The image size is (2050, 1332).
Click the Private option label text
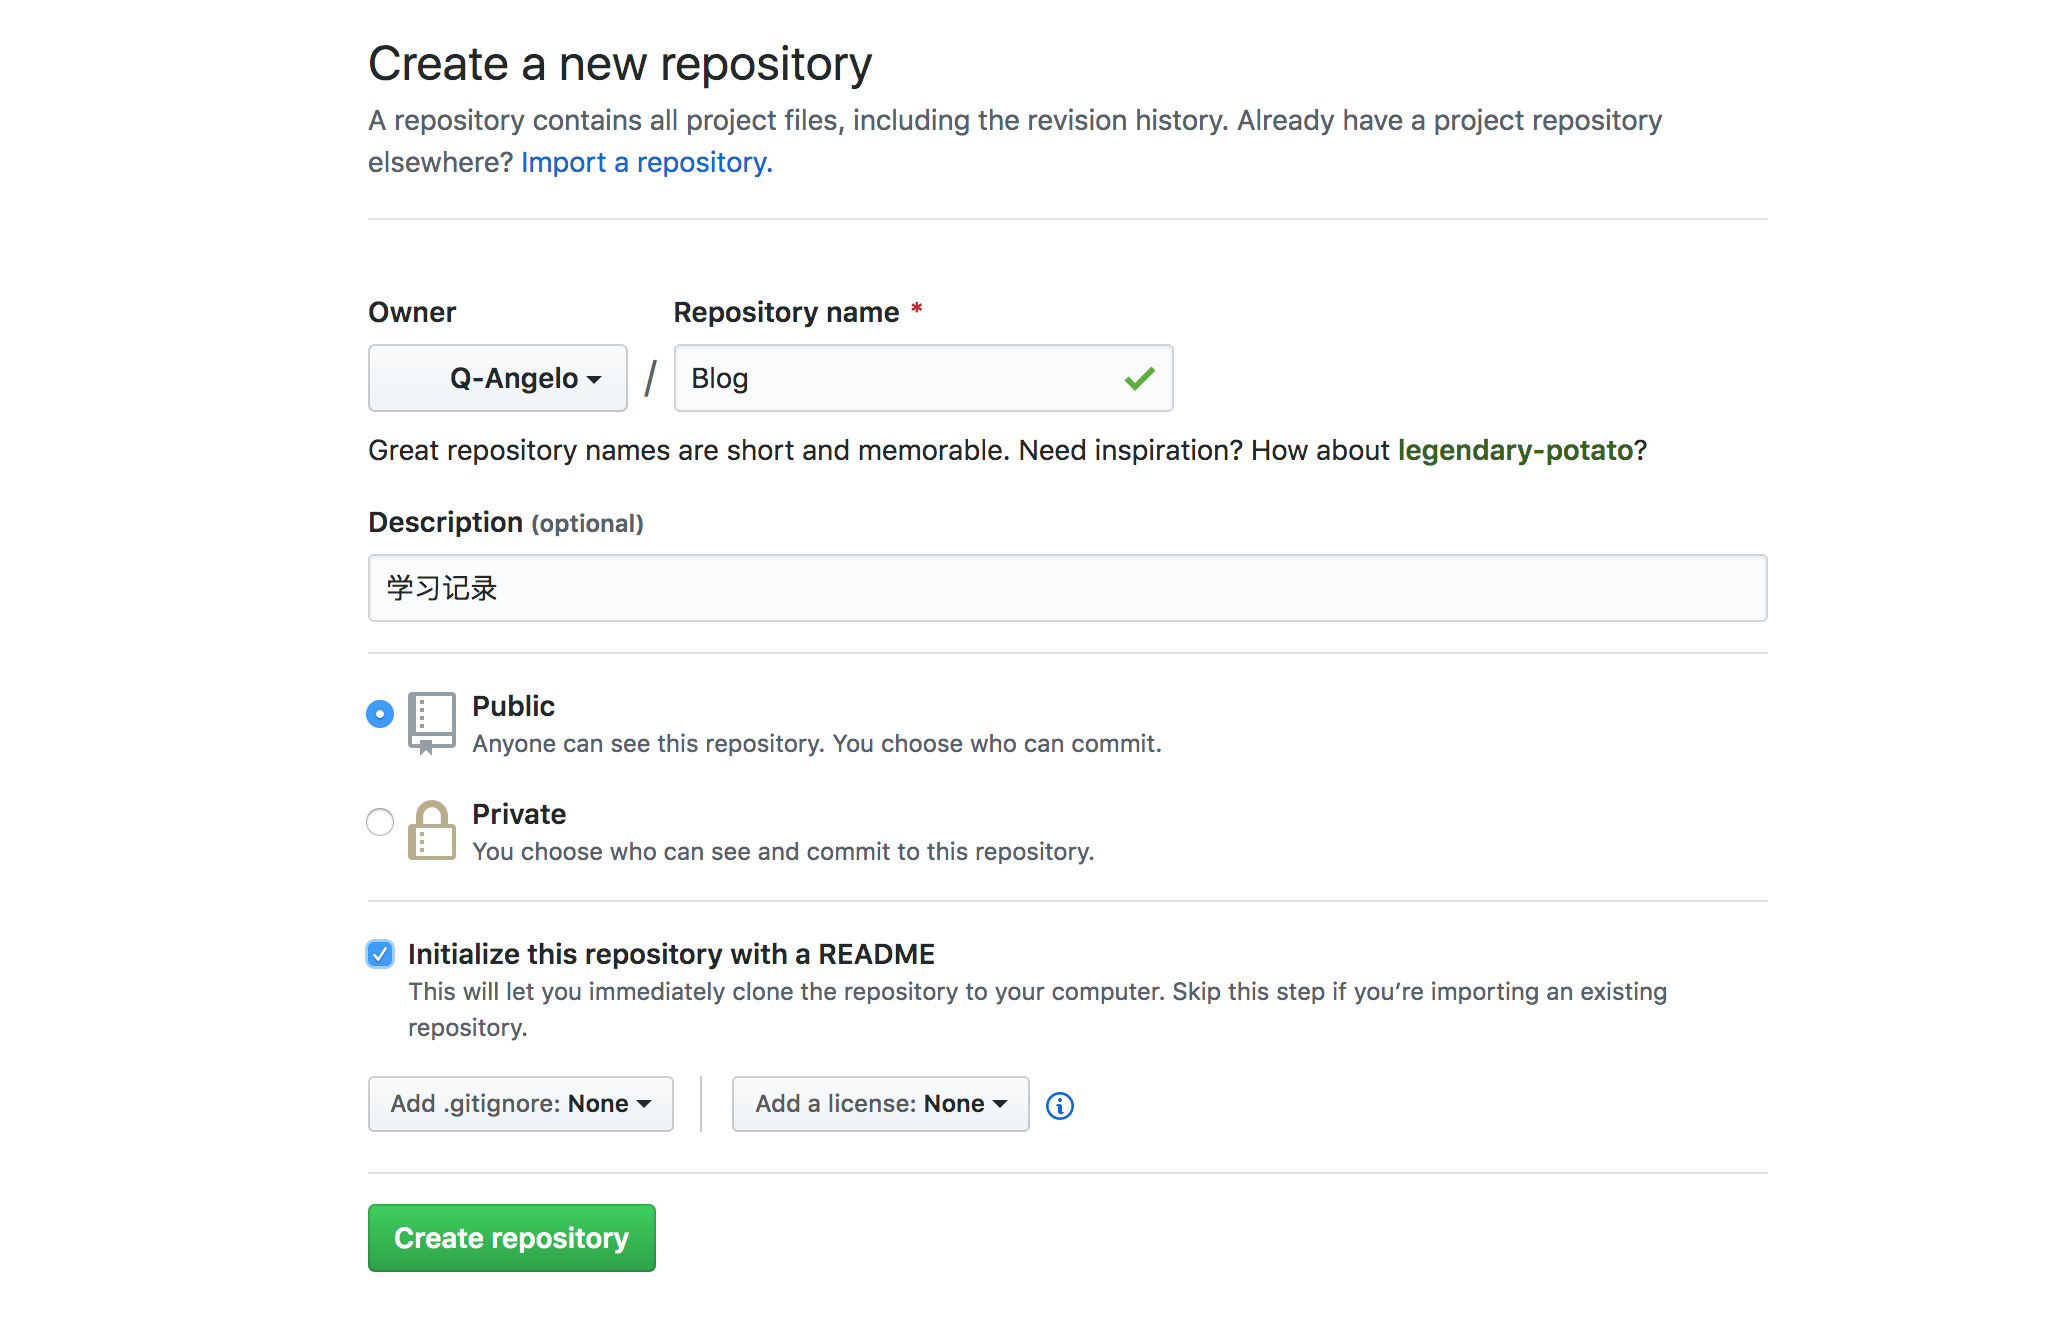(x=518, y=814)
